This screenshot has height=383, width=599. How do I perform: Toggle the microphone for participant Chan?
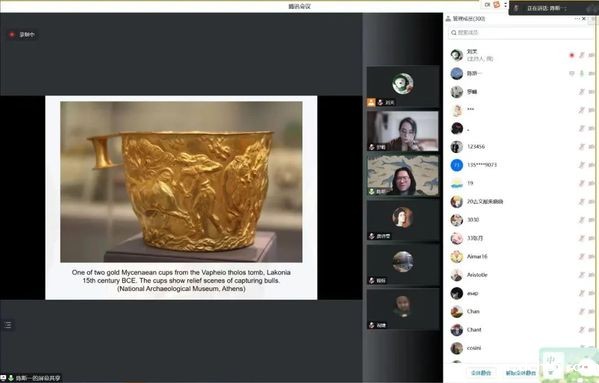(x=581, y=312)
